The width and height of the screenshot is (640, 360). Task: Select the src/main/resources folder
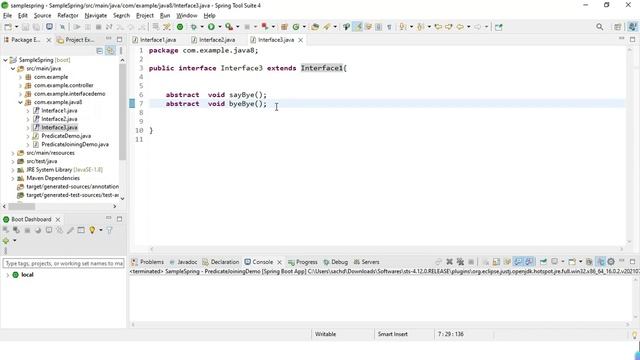(50, 153)
